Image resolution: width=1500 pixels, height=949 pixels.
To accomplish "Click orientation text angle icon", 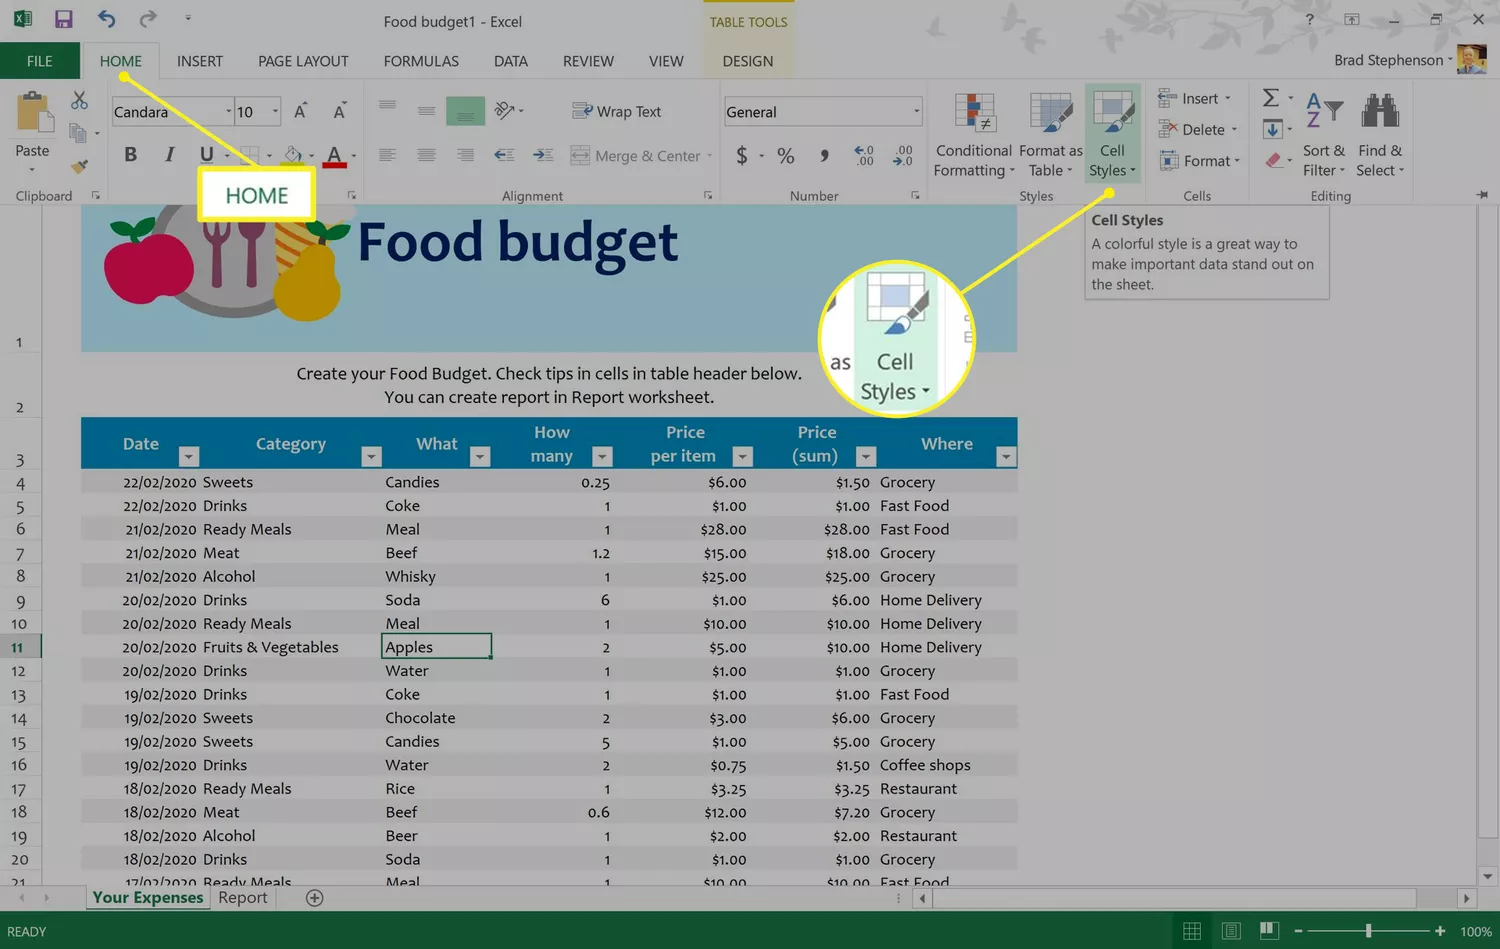I will coord(505,111).
